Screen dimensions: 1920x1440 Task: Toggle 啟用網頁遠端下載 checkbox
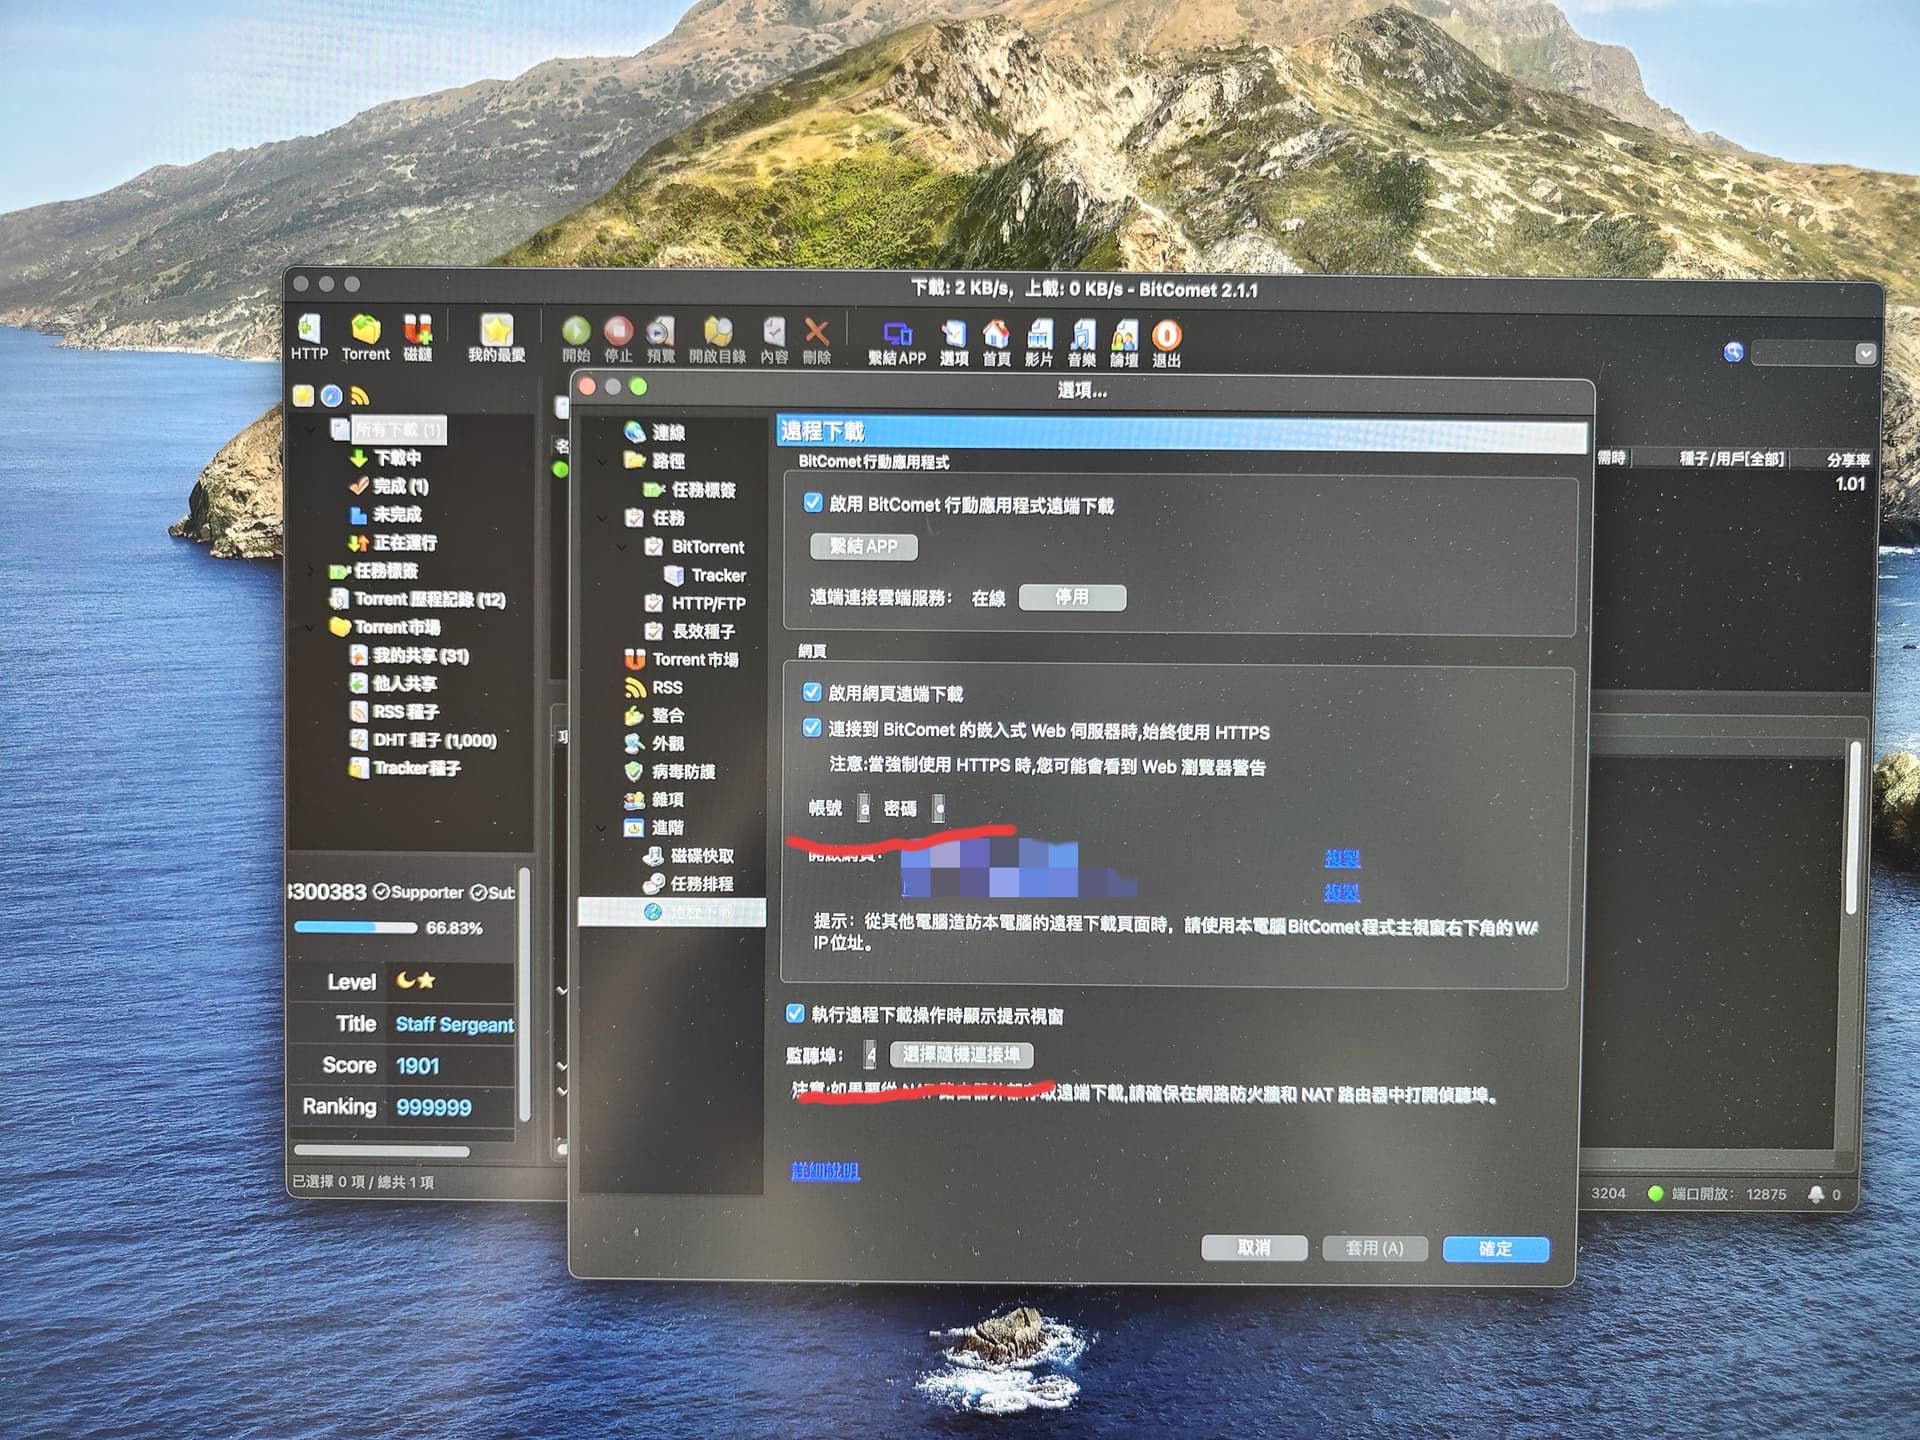pyautogui.click(x=812, y=692)
